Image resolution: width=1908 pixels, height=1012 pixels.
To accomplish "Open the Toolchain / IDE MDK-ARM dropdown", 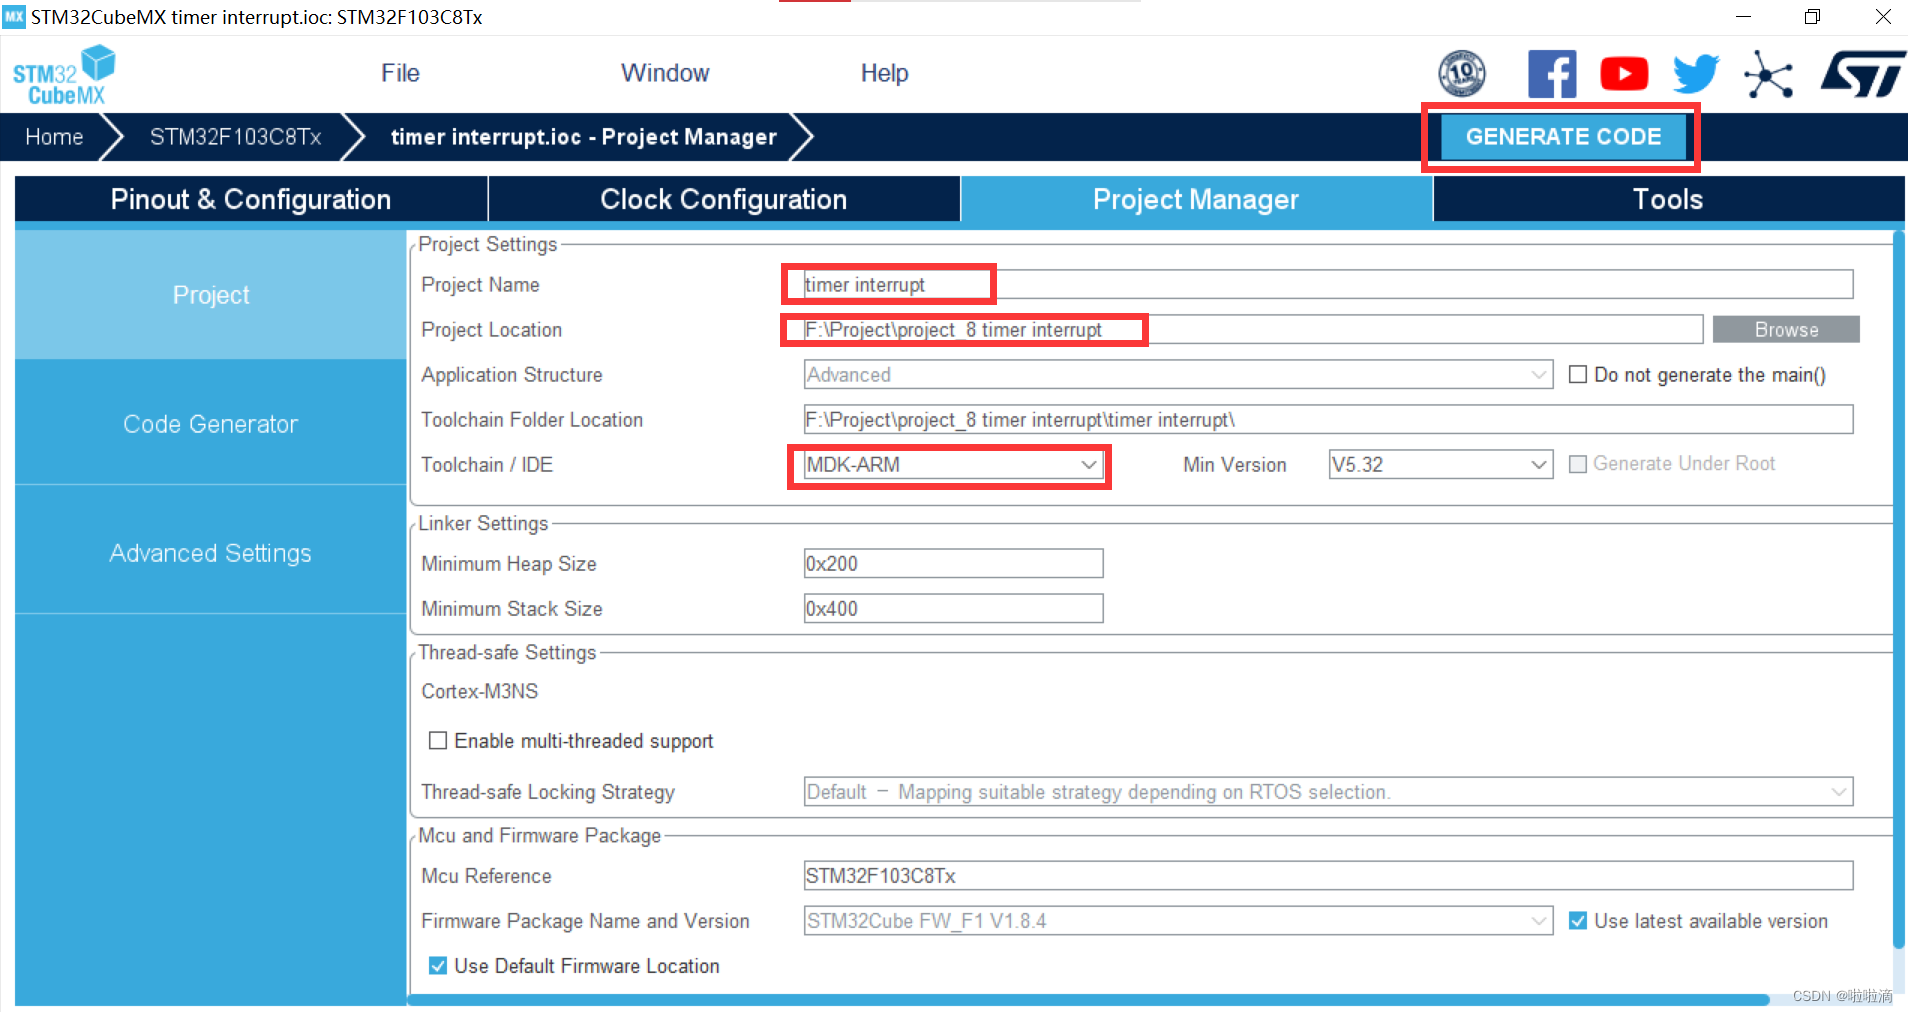I will tap(953, 464).
